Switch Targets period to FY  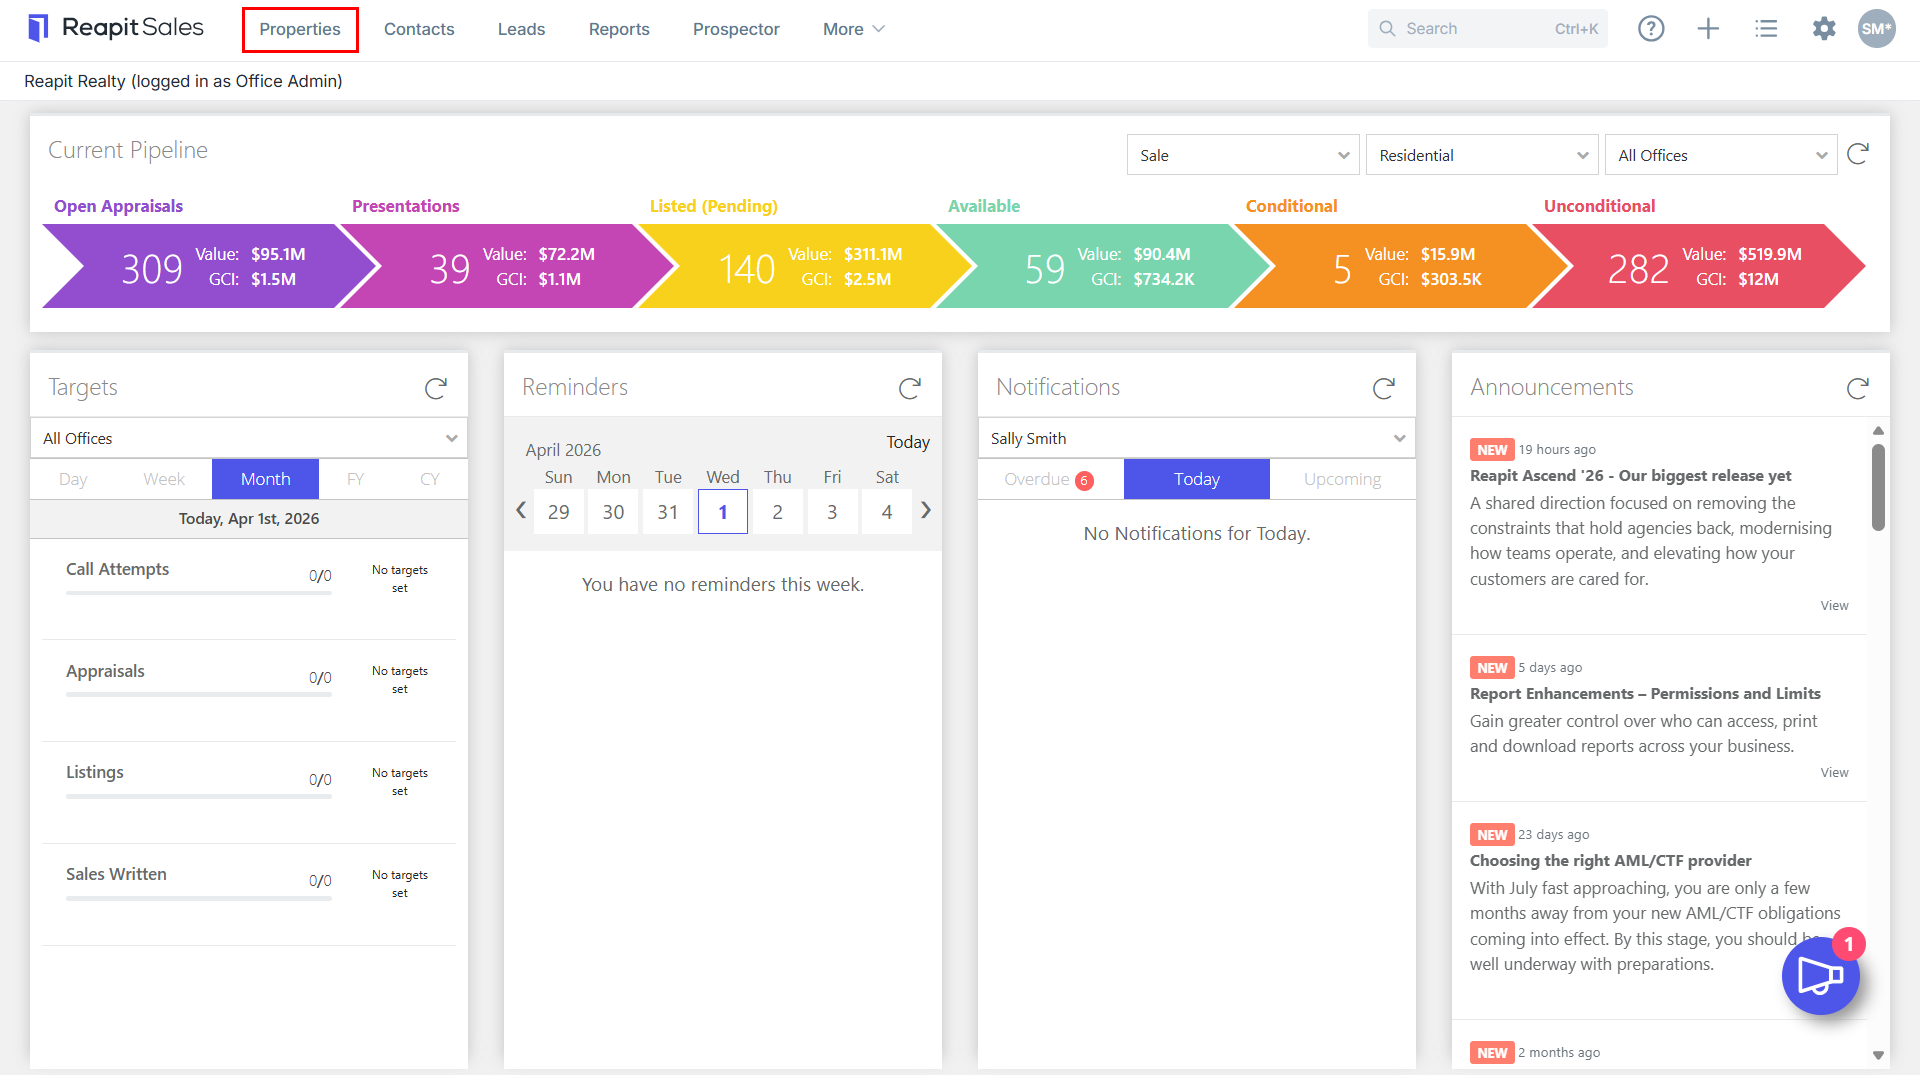(x=355, y=479)
